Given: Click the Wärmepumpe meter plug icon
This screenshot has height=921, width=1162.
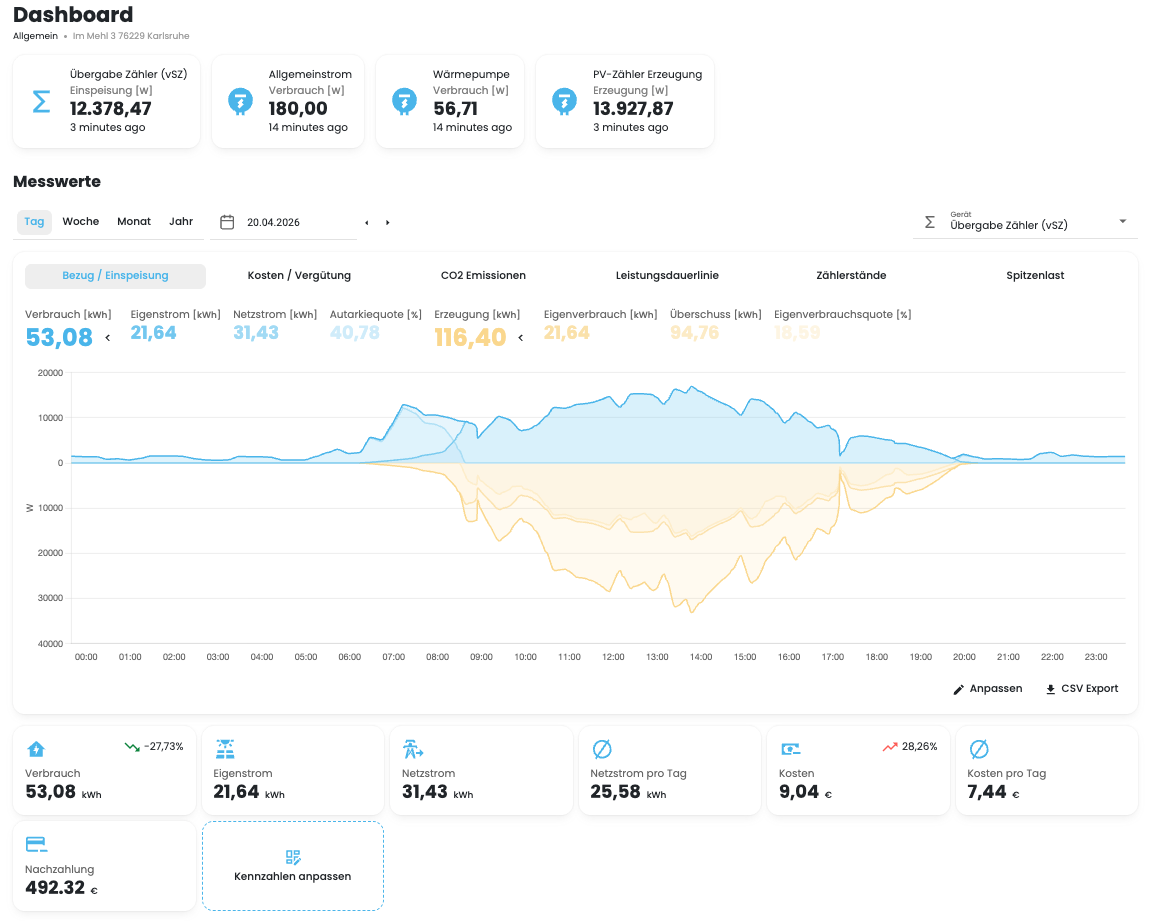Looking at the screenshot, I should [404, 102].
